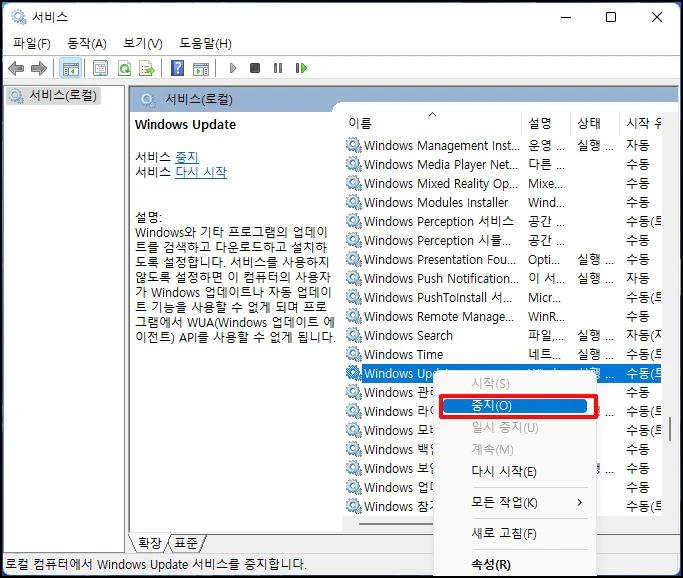Image resolution: width=683 pixels, height=578 pixels.
Task: Click the gear icon of Windows PushToInstall row
Action: tap(354, 297)
